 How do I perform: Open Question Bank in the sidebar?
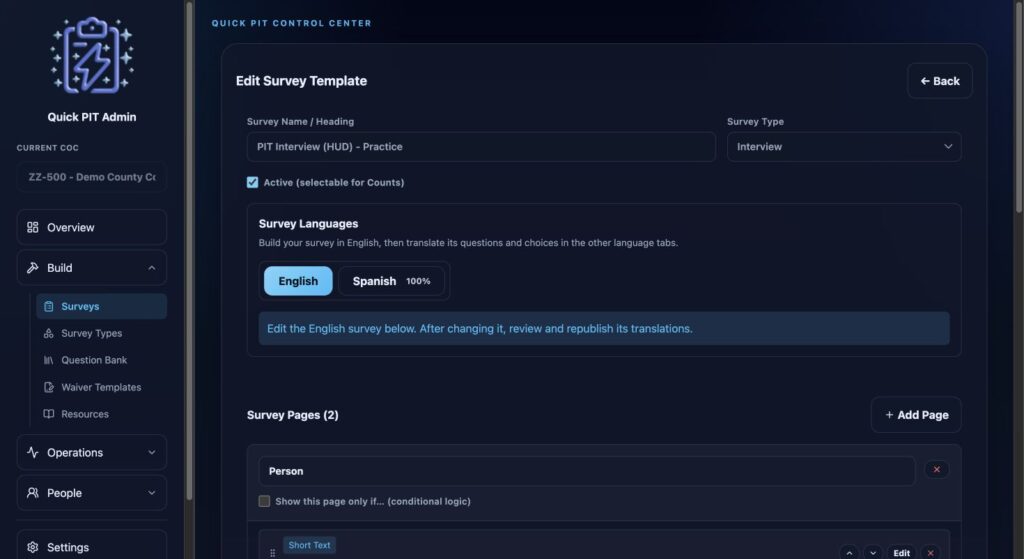tap(101, 360)
